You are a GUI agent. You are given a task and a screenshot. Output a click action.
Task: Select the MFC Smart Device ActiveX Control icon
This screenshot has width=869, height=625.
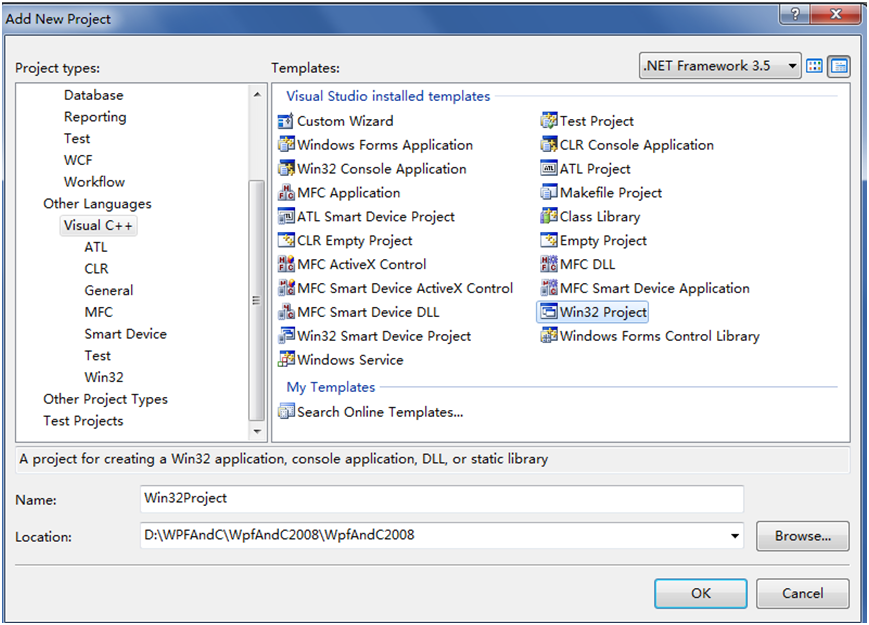click(286, 288)
